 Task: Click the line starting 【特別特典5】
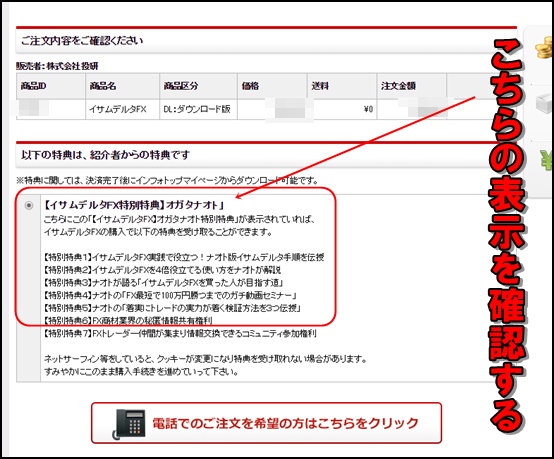click(x=172, y=308)
